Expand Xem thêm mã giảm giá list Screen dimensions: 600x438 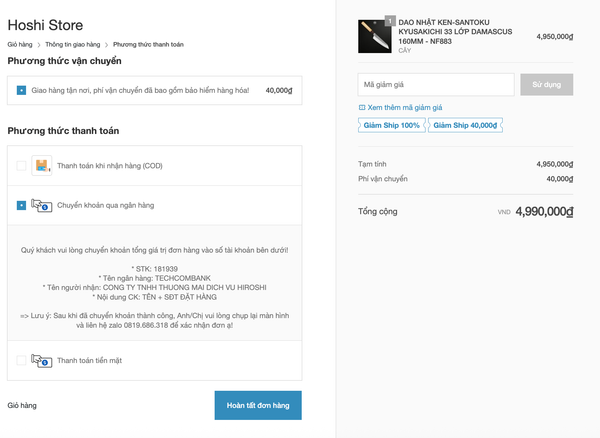(x=405, y=107)
